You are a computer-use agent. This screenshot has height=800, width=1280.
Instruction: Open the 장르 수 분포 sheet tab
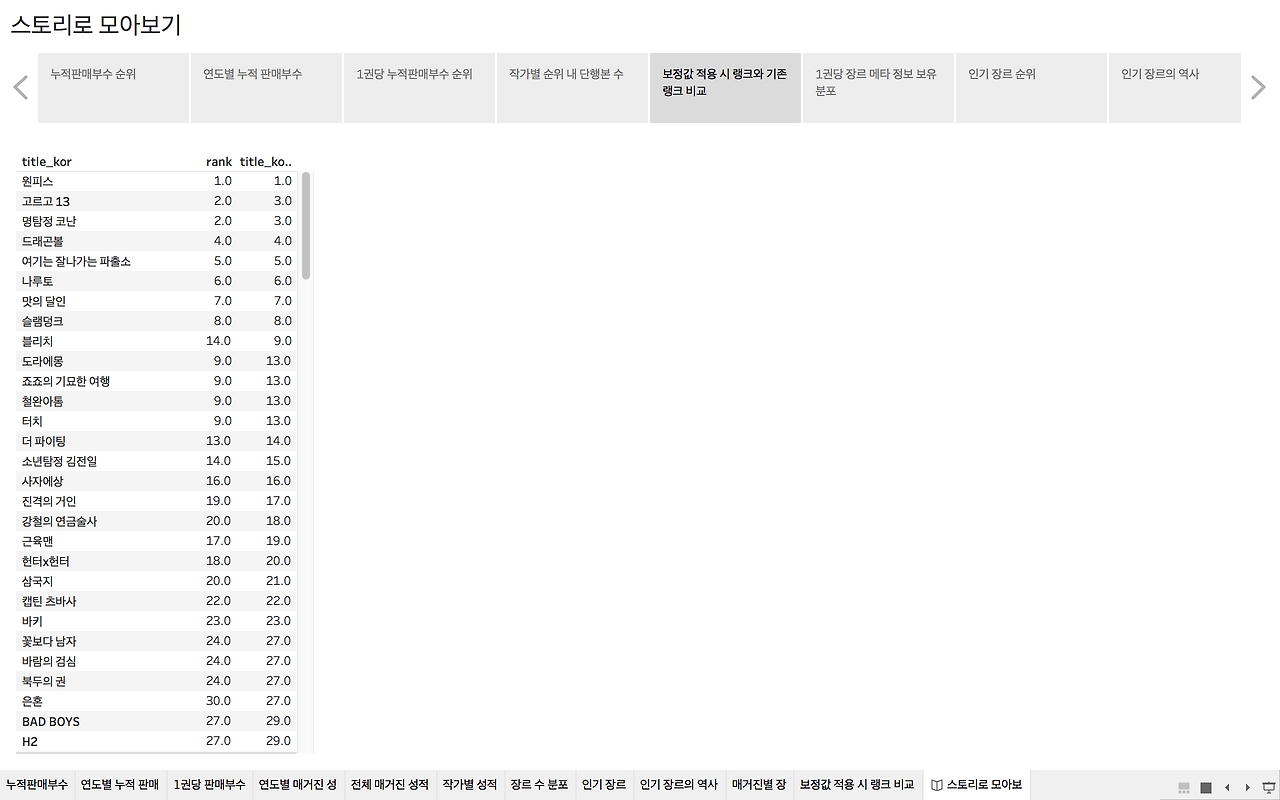pyautogui.click(x=539, y=785)
